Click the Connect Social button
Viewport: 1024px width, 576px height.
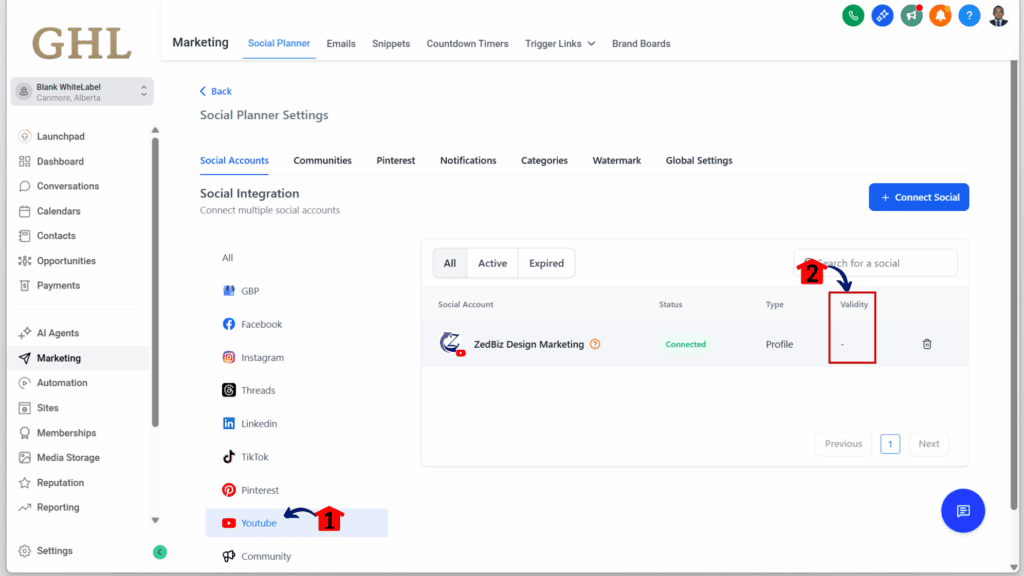click(x=918, y=197)
